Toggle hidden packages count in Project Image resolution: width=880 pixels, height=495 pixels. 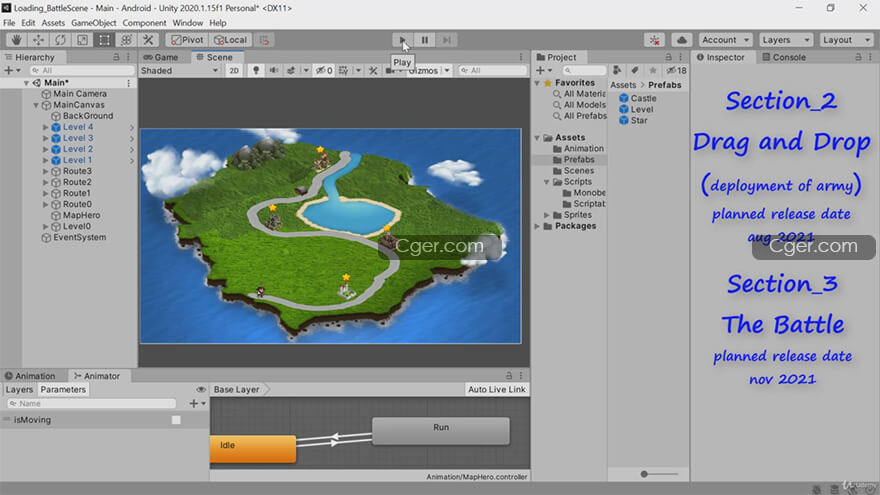(x=676, y=71)
